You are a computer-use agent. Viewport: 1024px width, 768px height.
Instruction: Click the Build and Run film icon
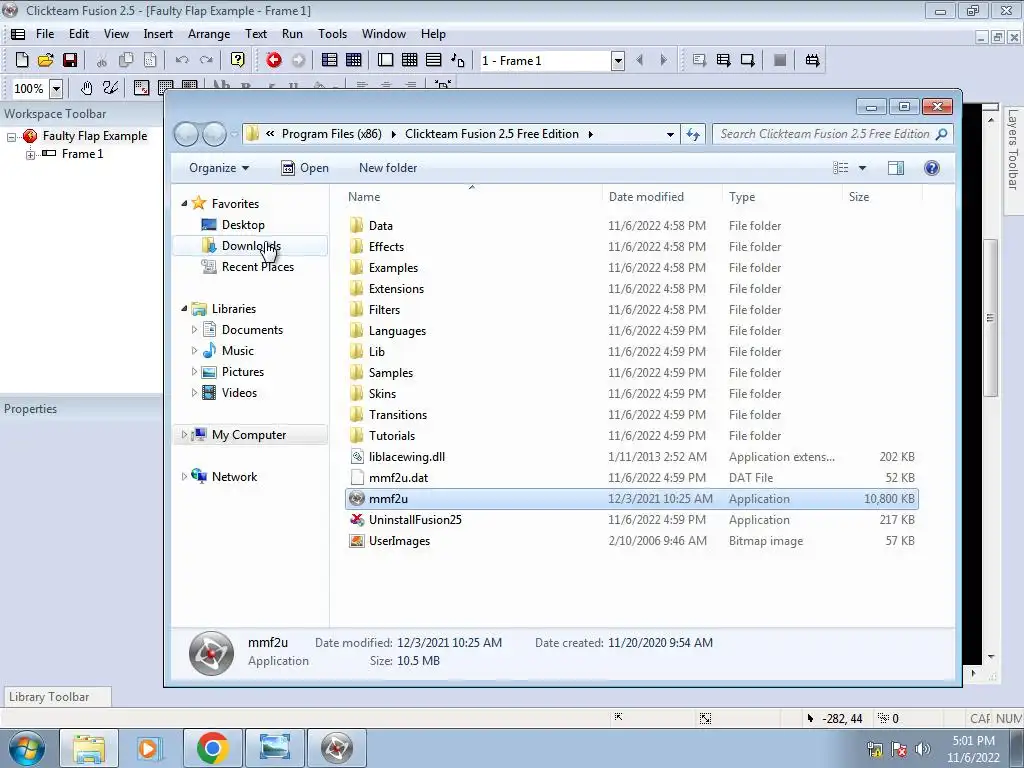[812, 60]
